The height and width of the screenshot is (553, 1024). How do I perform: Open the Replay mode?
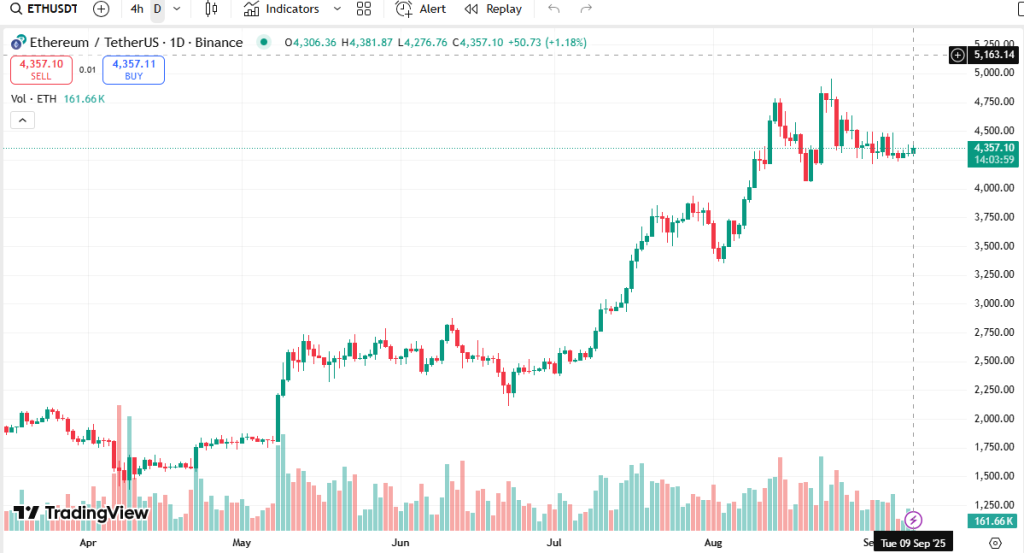coord(493,9)
